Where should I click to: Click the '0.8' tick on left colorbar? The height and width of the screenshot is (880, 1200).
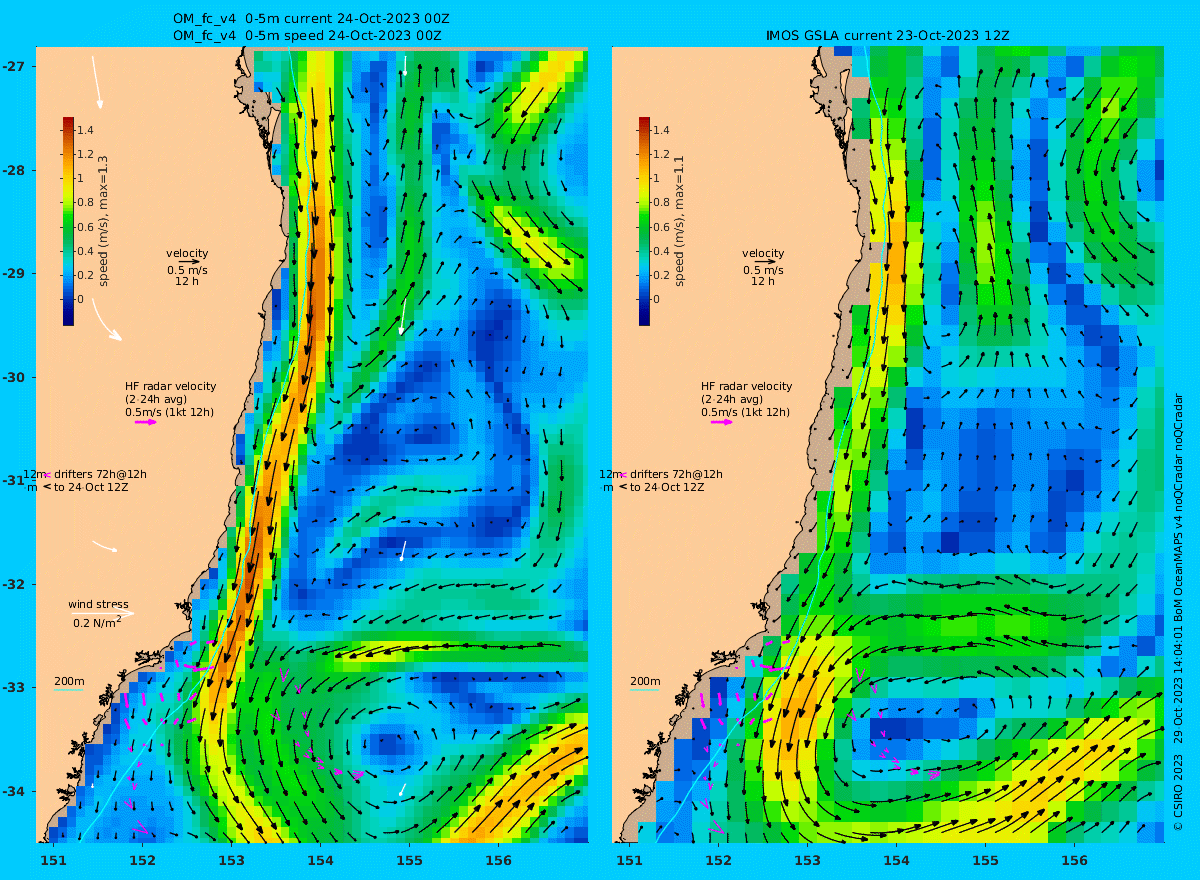point(85,203)
